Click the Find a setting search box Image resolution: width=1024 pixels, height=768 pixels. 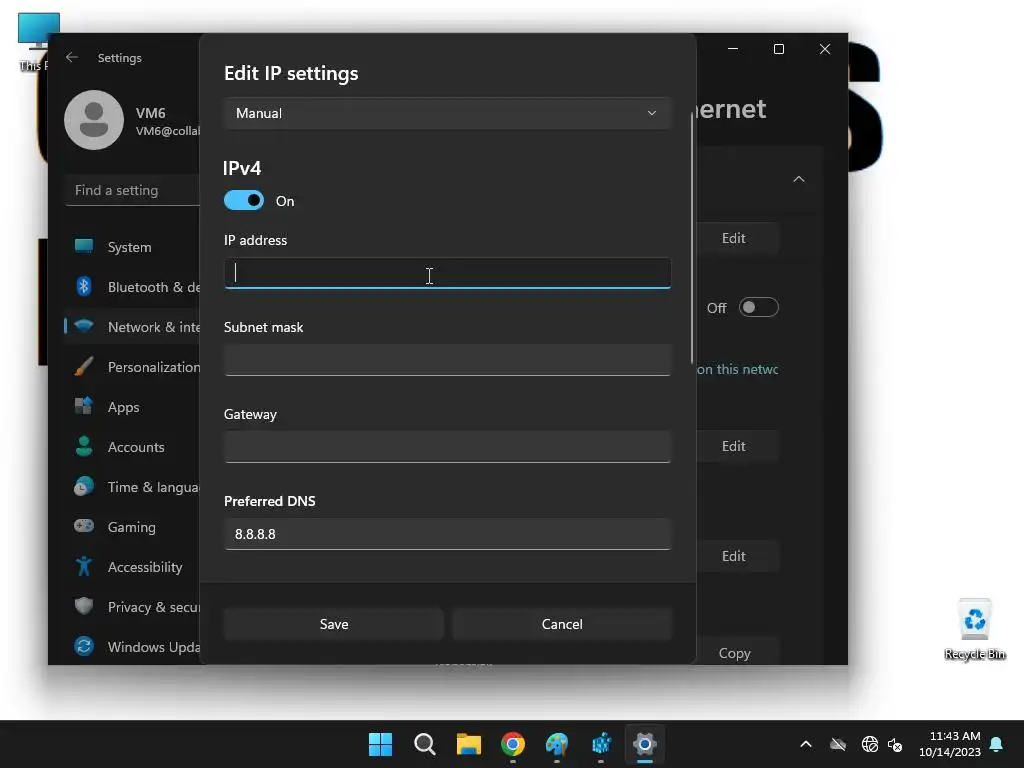[133, 190]
